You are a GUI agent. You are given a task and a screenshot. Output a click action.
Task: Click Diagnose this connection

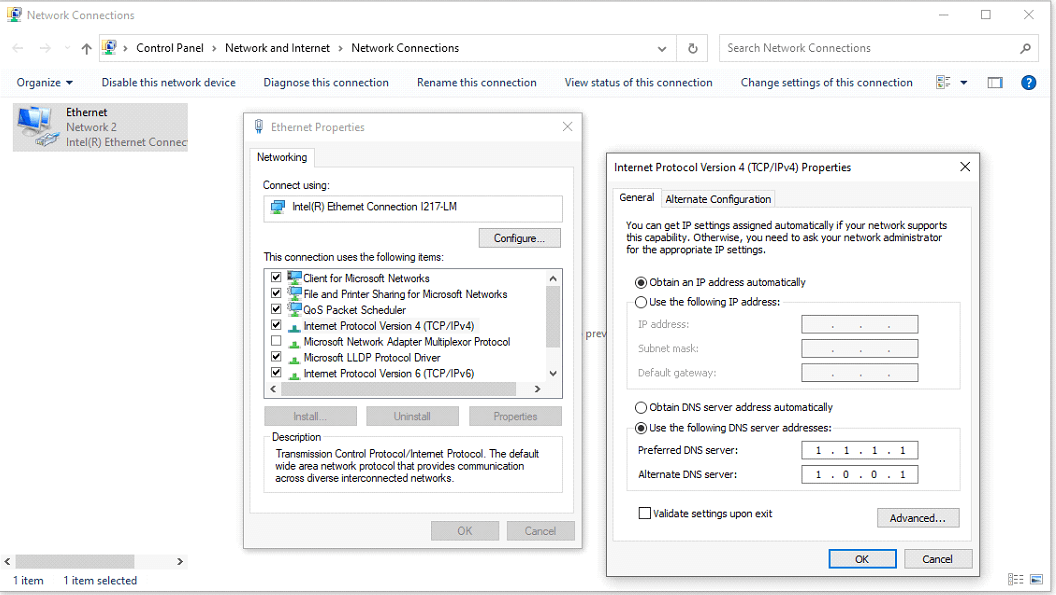point(326,82)
